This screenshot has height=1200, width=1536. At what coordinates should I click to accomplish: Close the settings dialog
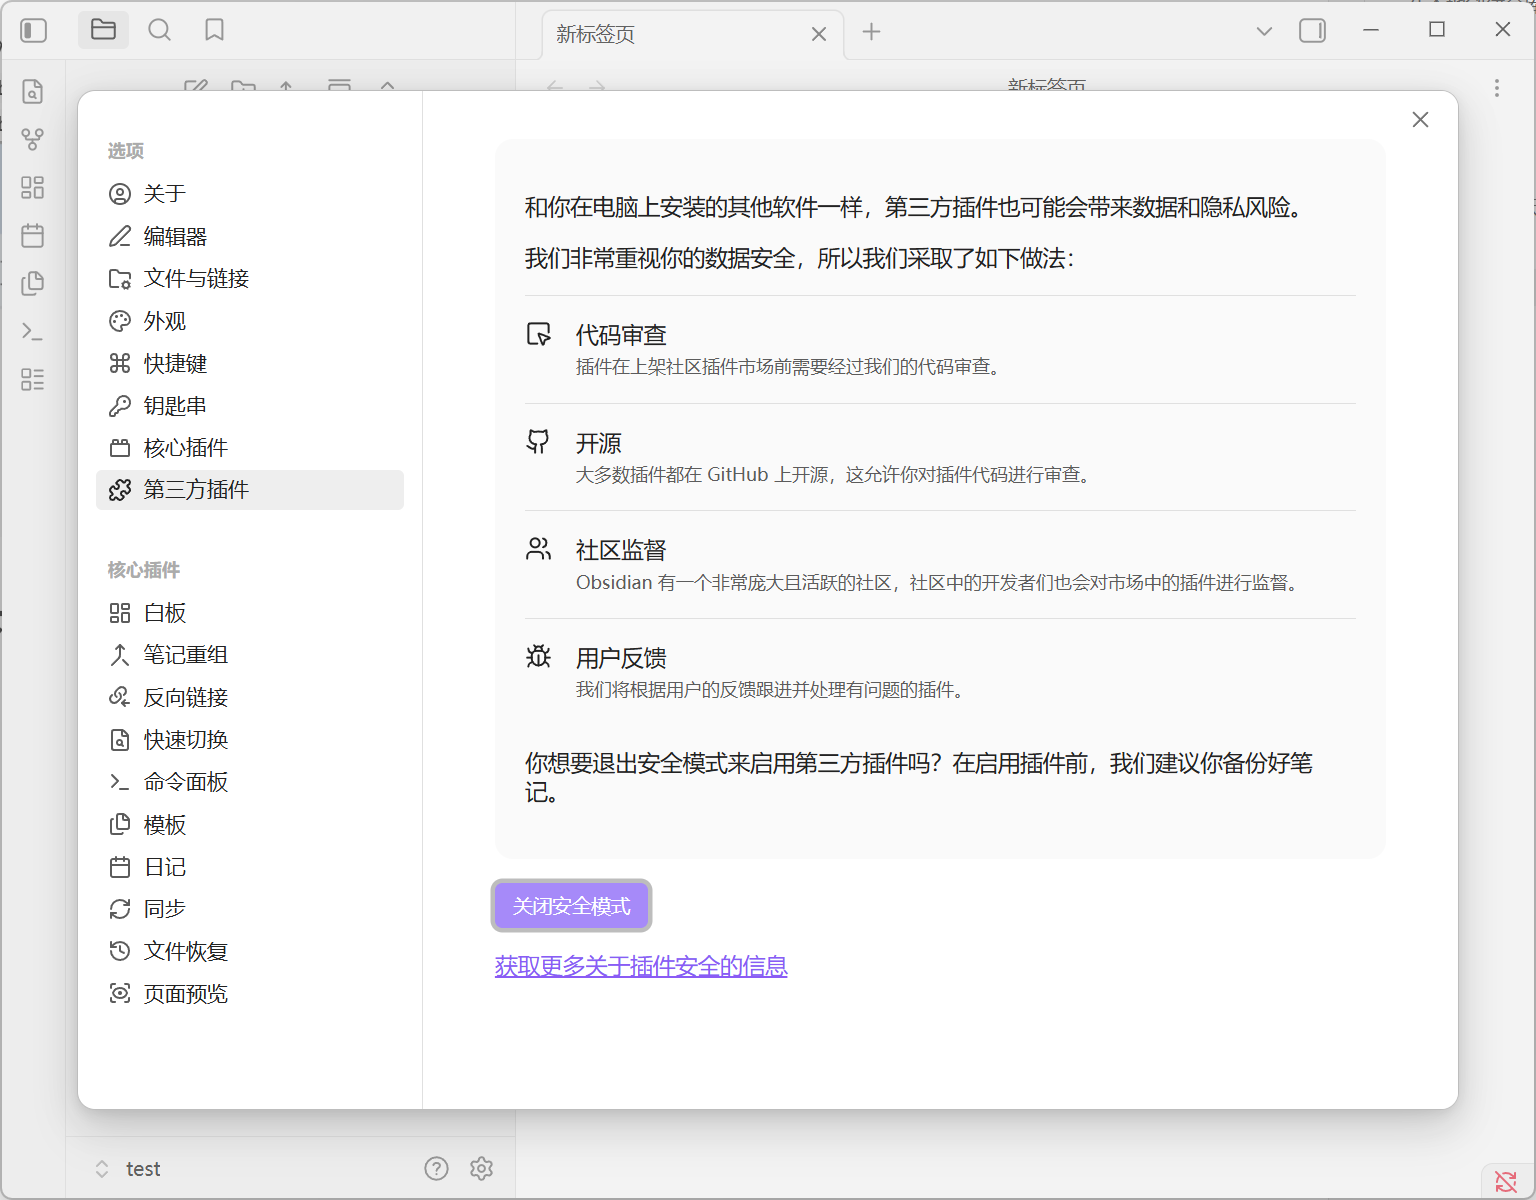coord(1420,120)
